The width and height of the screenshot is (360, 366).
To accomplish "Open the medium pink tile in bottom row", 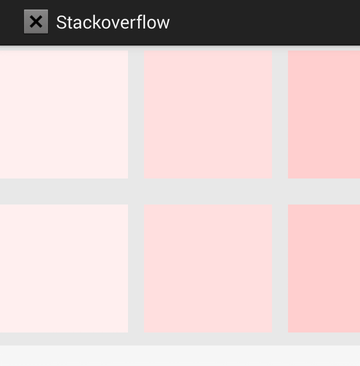I will (x=208, y=268).
